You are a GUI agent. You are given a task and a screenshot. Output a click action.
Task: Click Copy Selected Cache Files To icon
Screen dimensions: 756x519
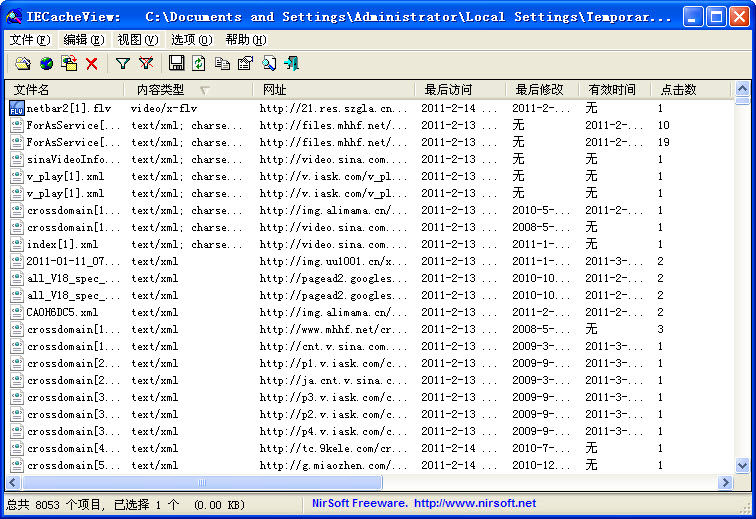pyautogui.click(x=69, y=64)
